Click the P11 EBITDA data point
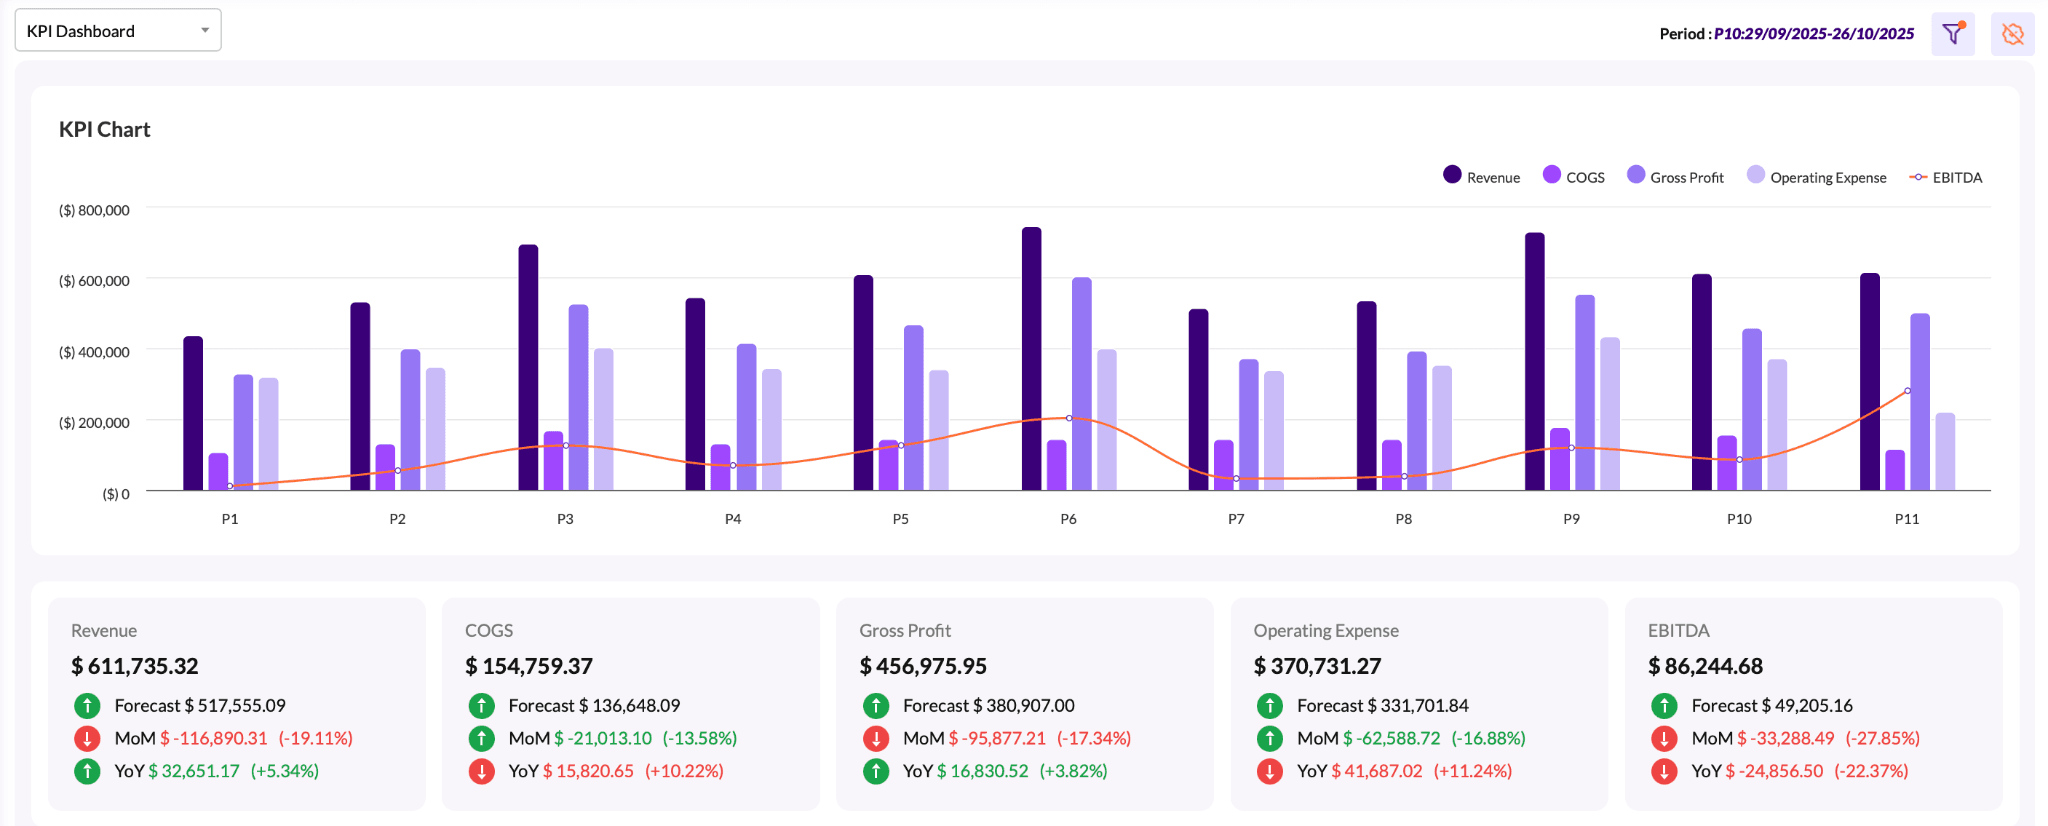Viewport: 2048px width, 826px height. tap(1907, 391)
